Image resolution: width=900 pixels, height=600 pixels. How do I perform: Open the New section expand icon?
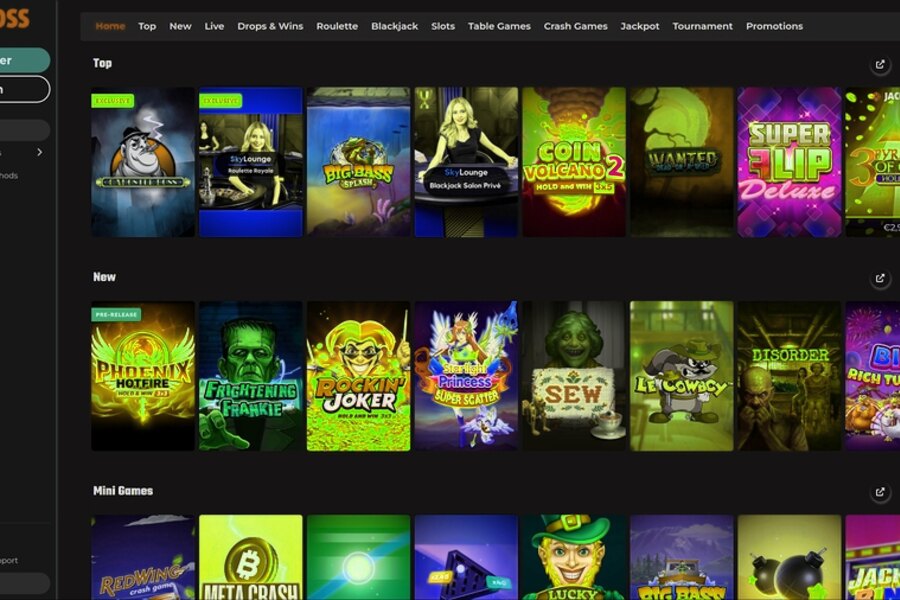tap(880, 278)
